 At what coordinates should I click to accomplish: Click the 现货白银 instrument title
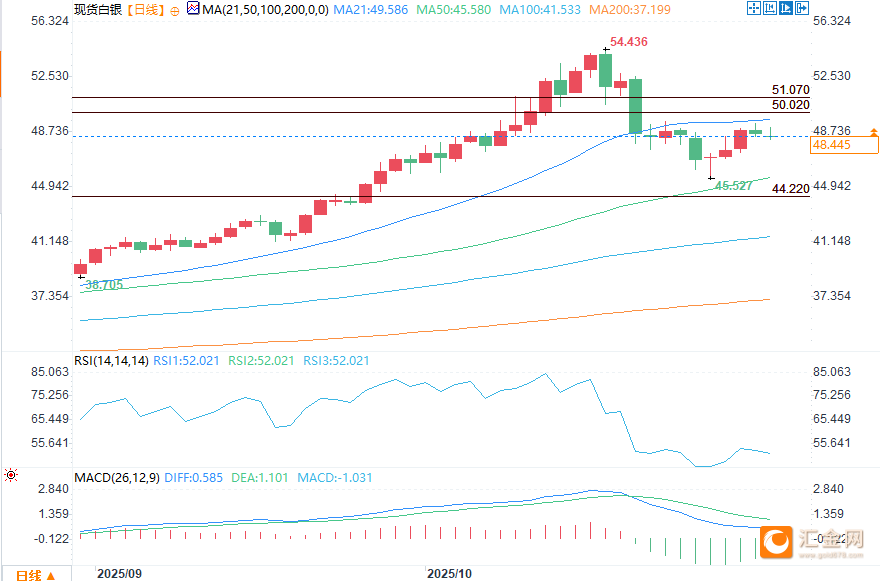coord(98,10)
